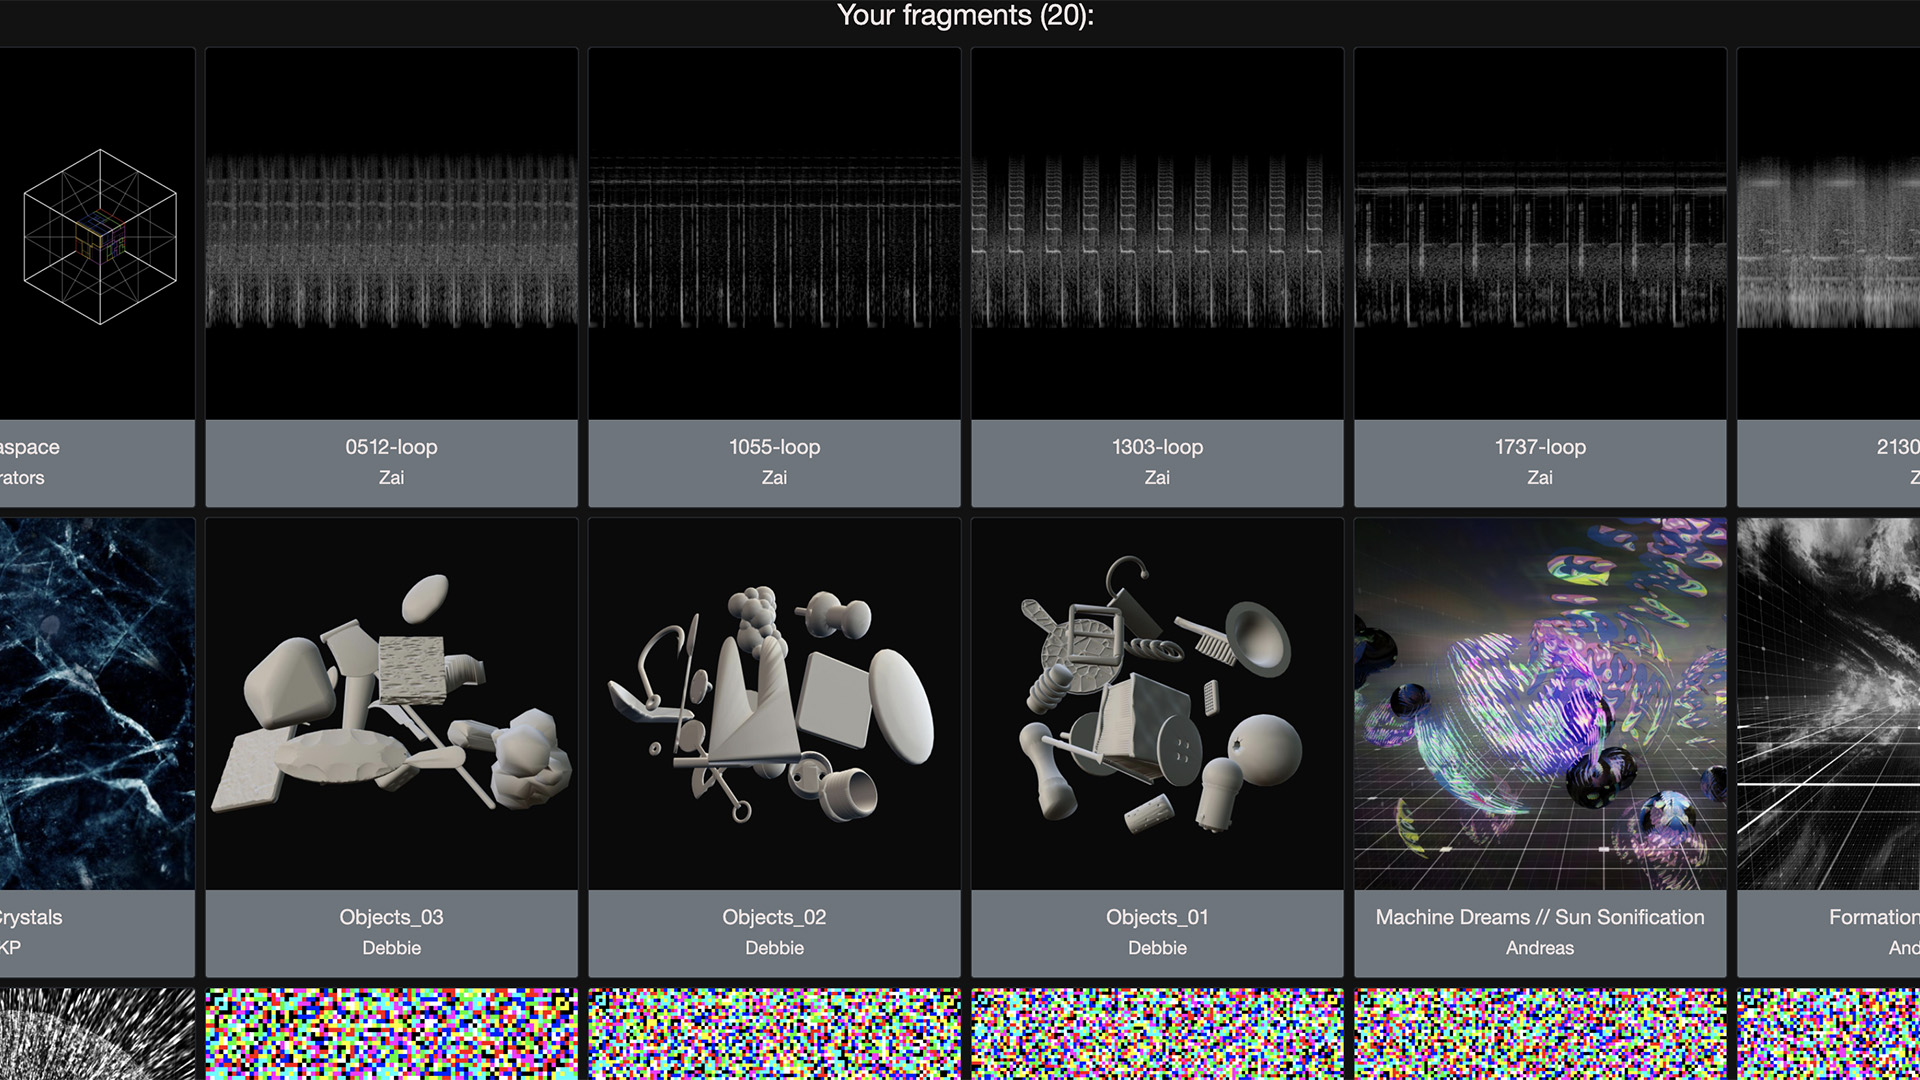
Task: Open Machine Dreams Sun Sonification artwork
Action: (x=1540, y=703)
